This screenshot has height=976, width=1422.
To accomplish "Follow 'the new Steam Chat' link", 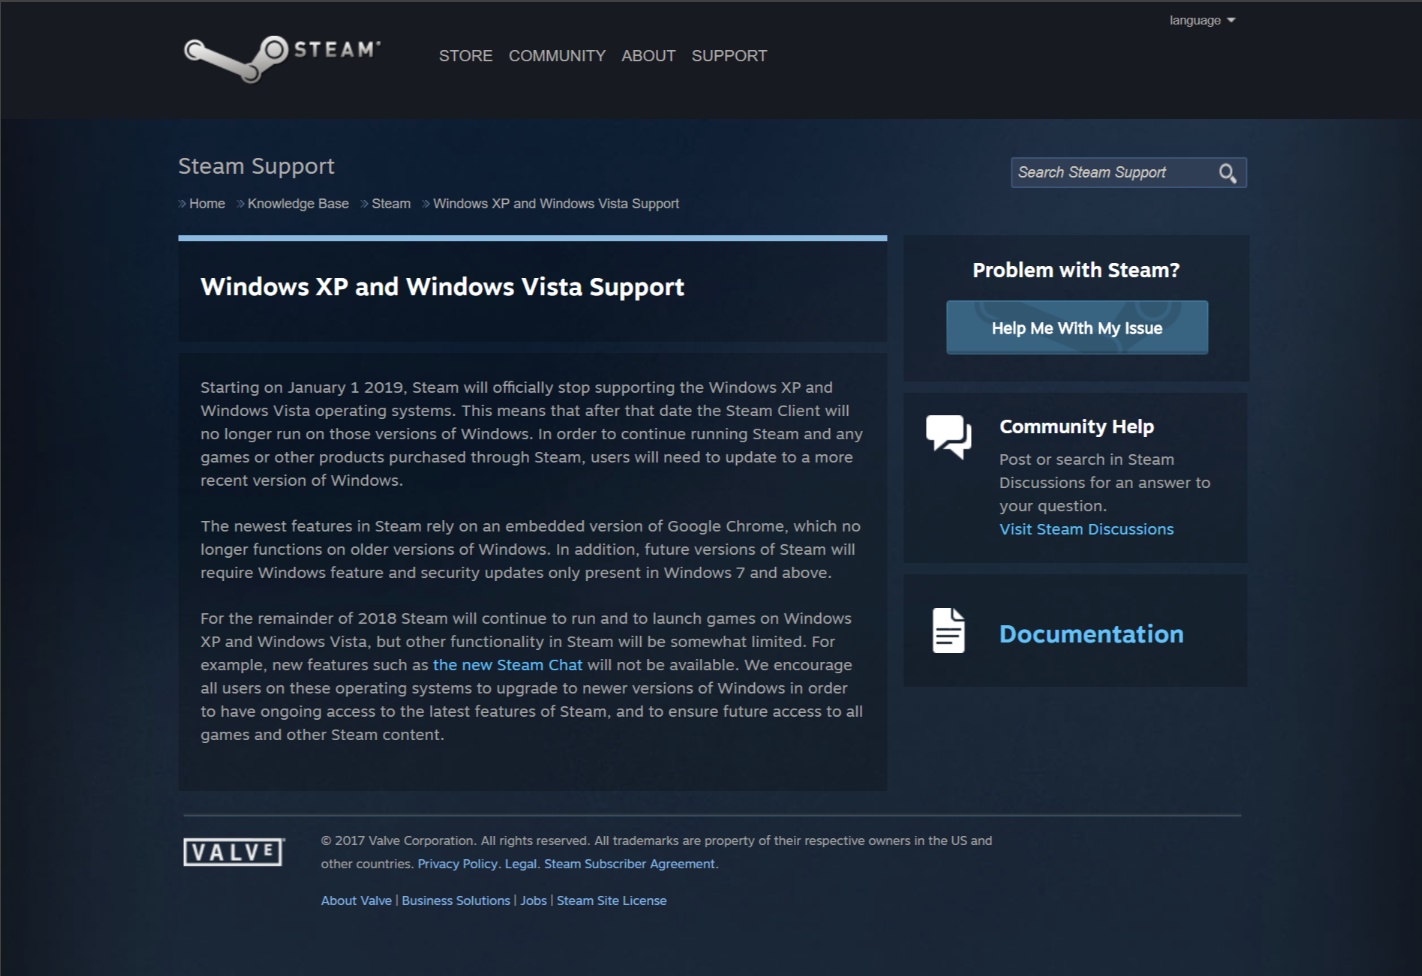I will tap(508, 665).
